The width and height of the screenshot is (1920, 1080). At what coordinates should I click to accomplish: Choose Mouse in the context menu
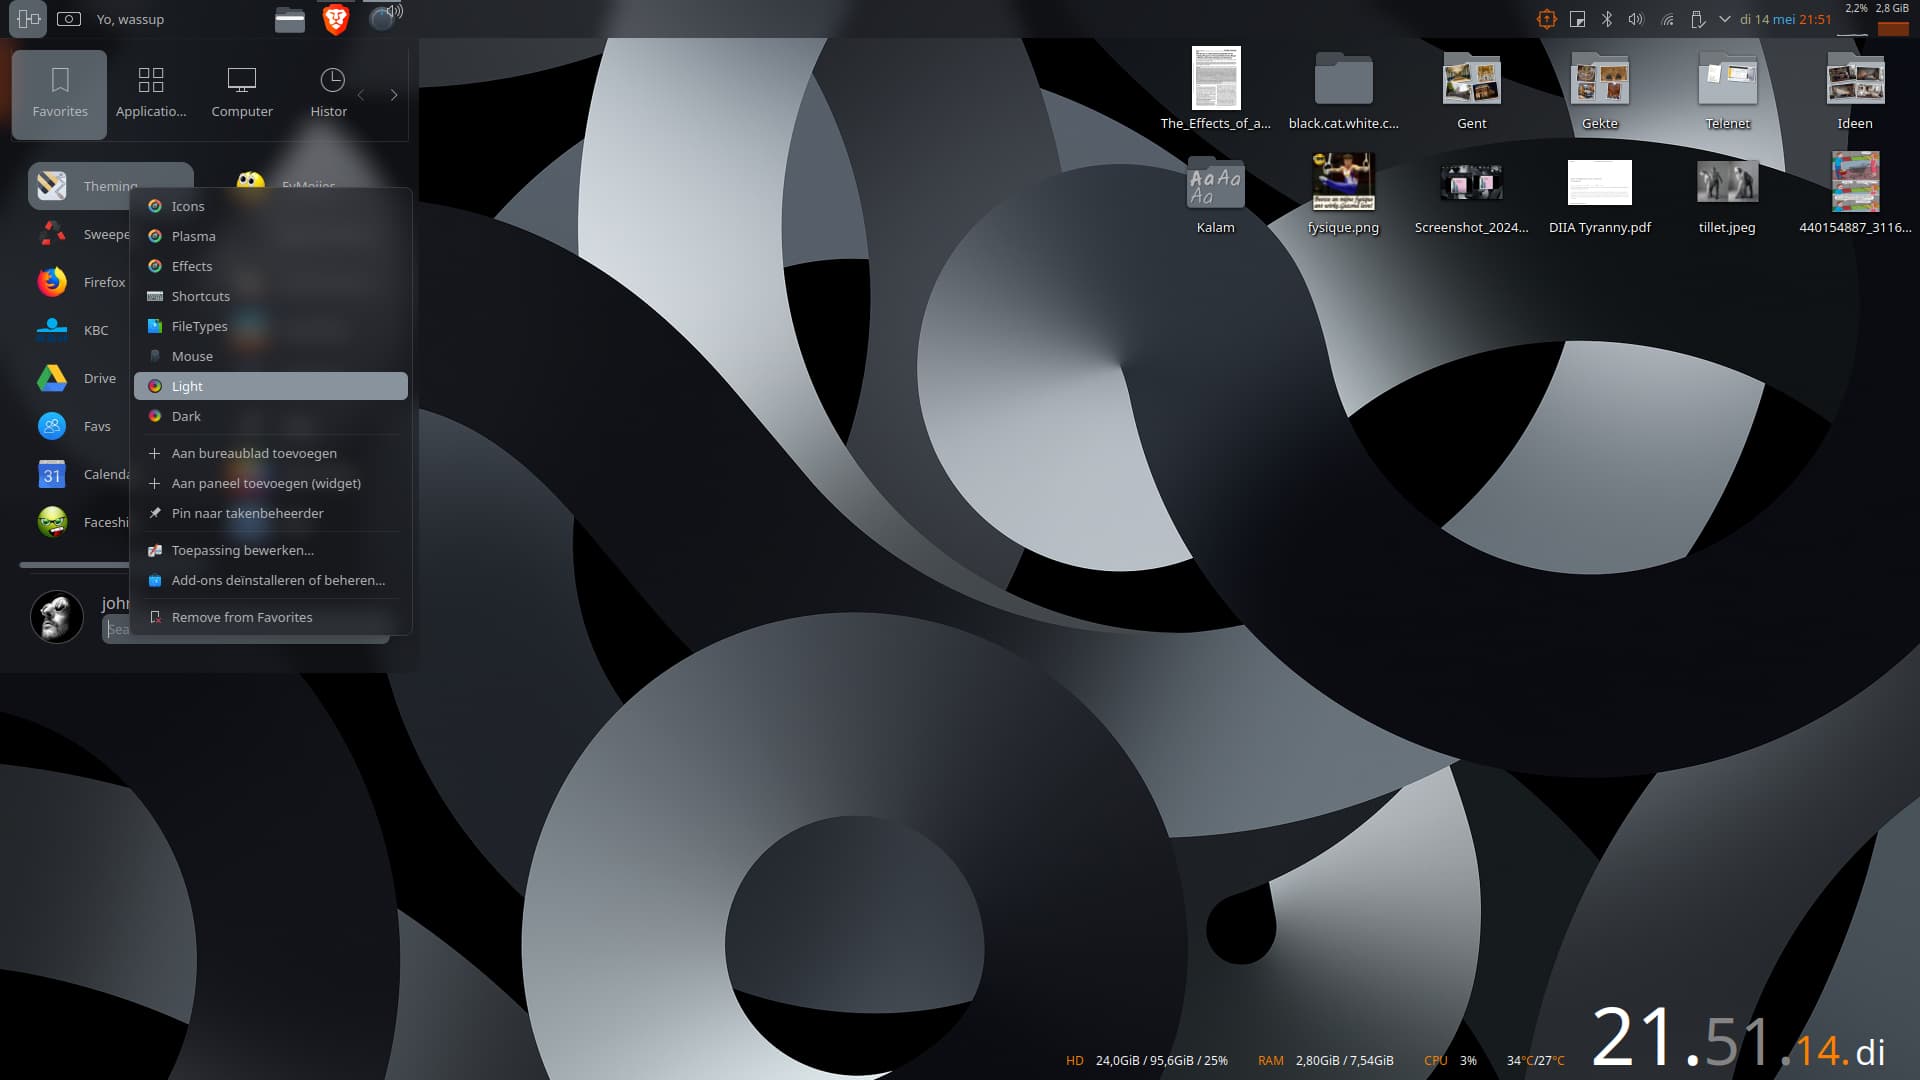coord(271,356)
